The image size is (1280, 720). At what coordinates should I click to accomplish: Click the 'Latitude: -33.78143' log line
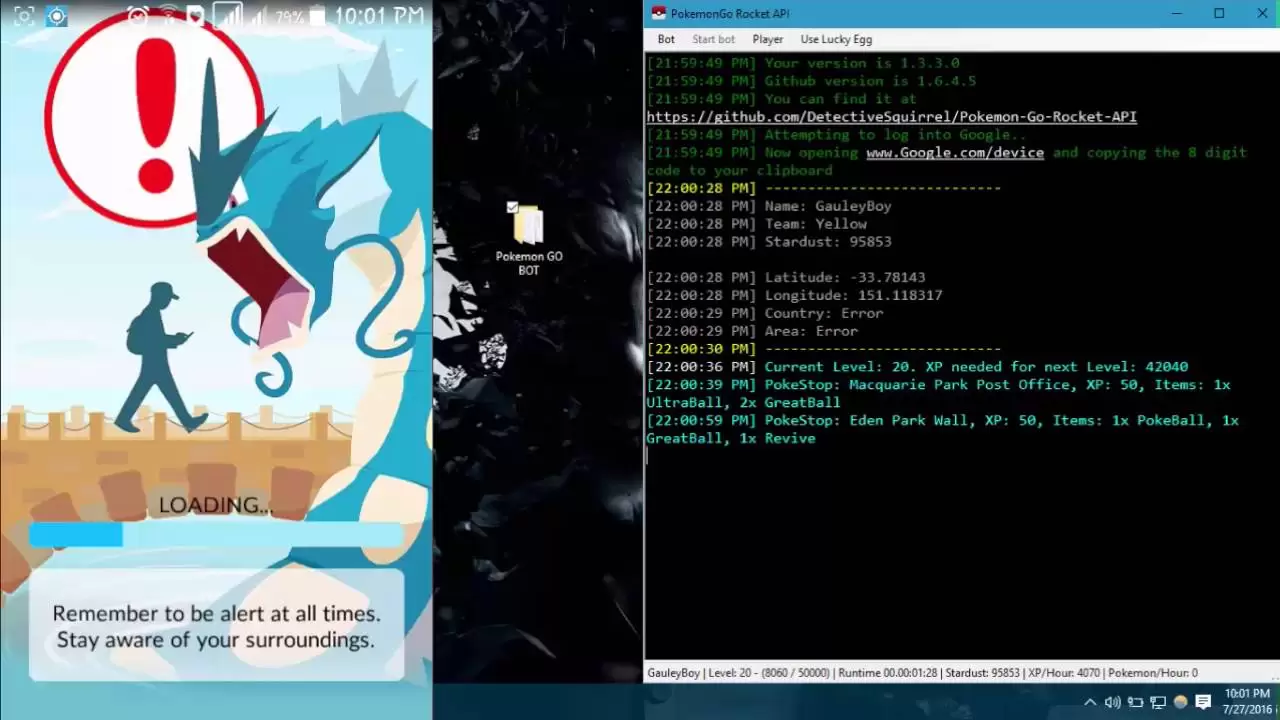coord(786,278)
